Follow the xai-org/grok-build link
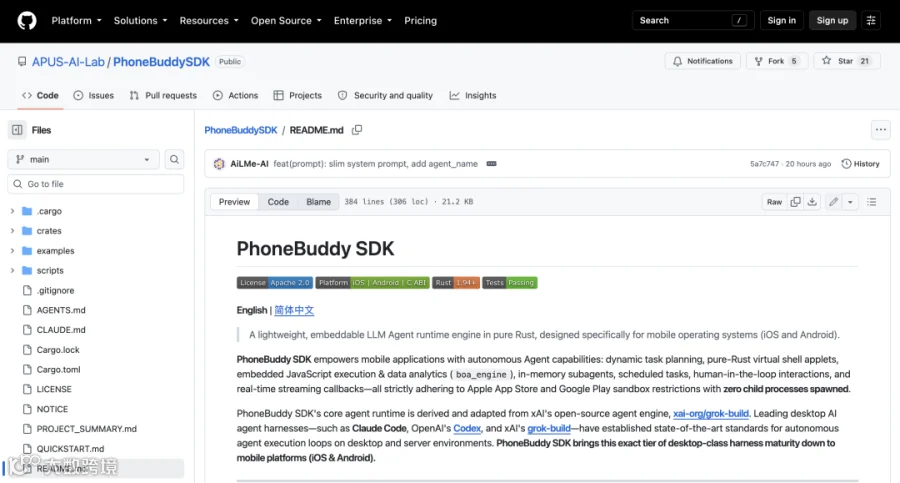The image size is (900, 483). (x=711, y=414)
